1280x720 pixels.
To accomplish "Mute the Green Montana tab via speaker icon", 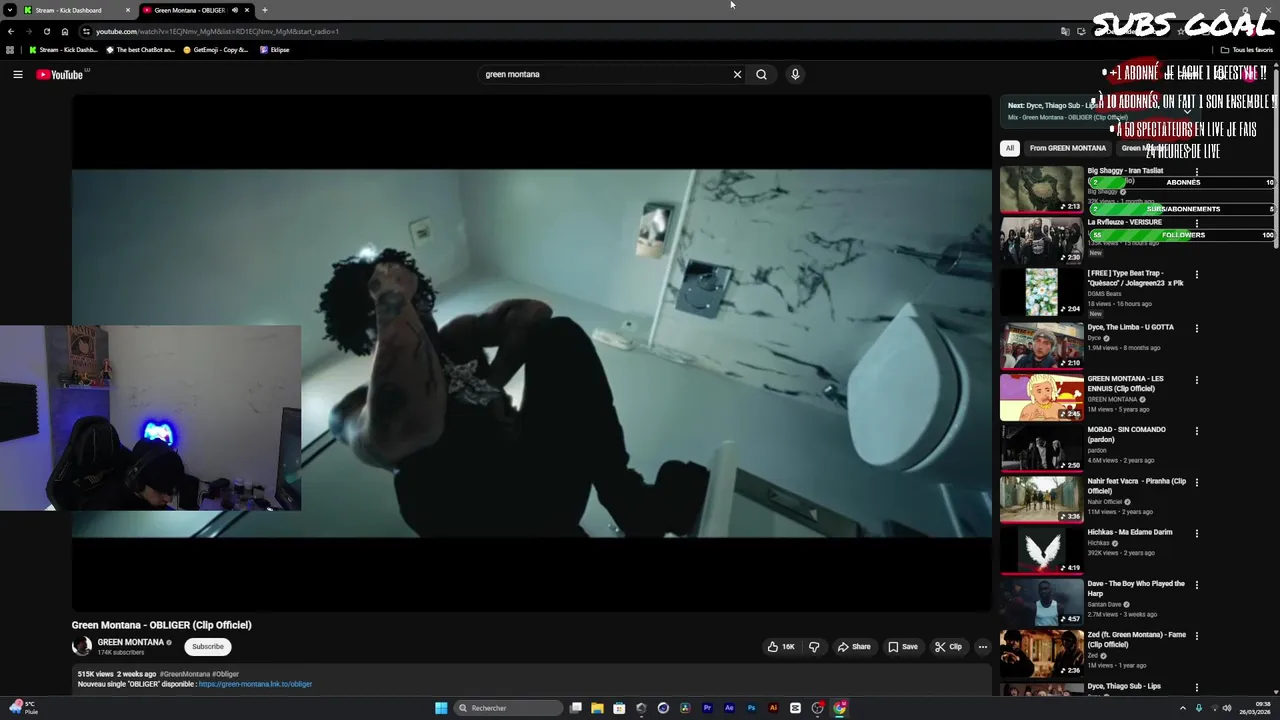I will pos(235,10).
